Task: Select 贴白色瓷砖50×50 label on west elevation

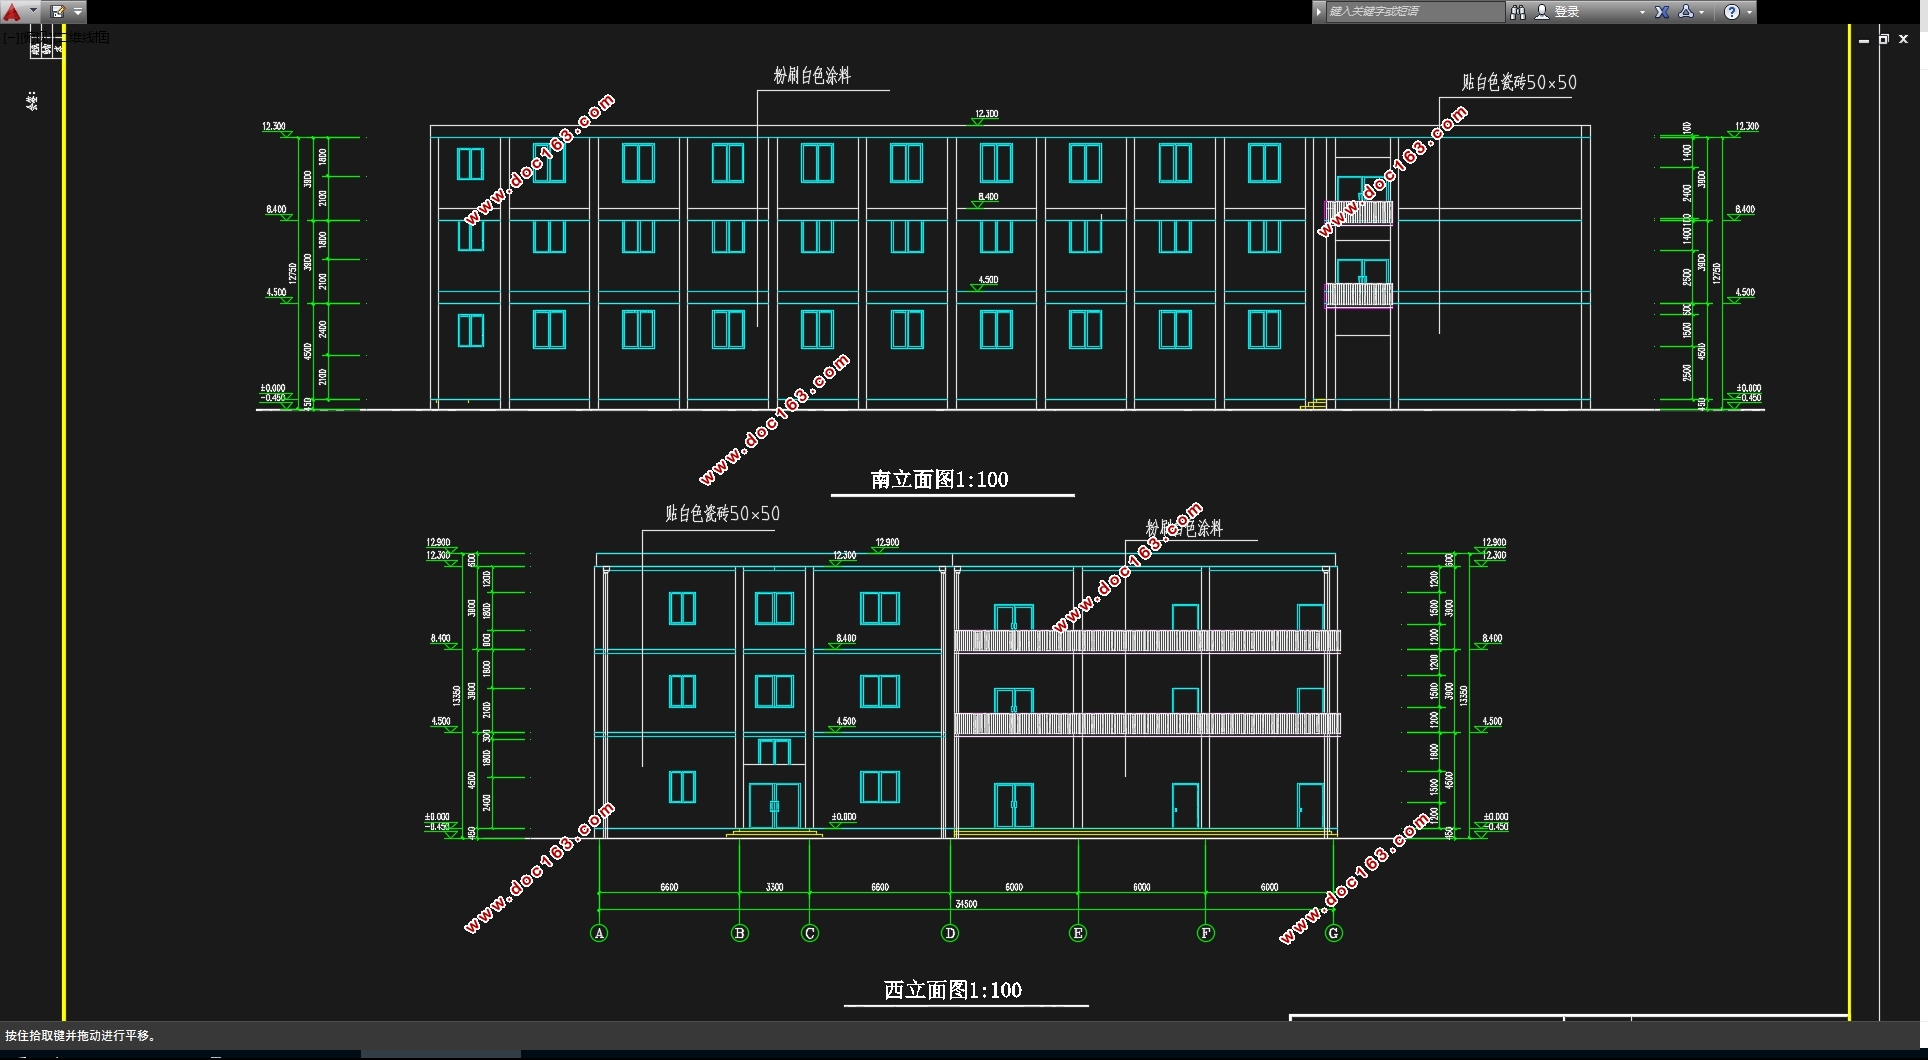Action: [x=722, y=513]
